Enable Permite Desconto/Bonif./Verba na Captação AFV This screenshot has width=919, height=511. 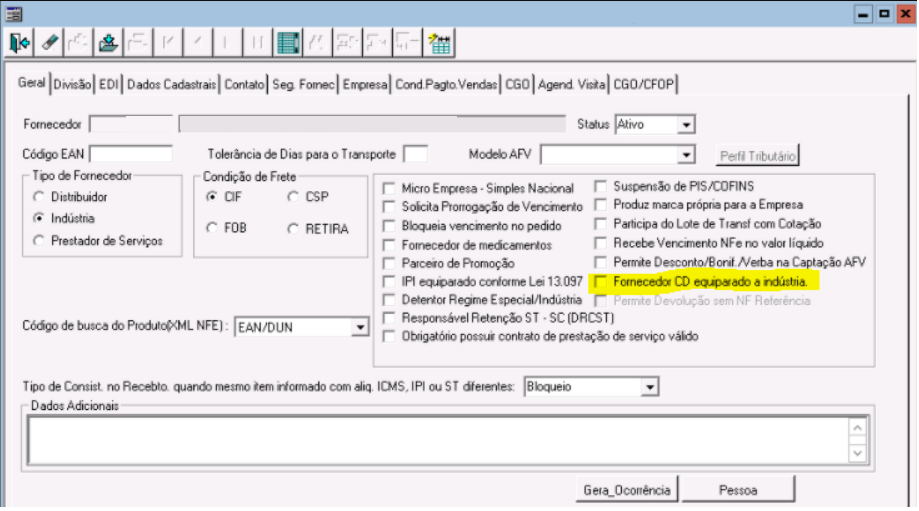[600, 262]
